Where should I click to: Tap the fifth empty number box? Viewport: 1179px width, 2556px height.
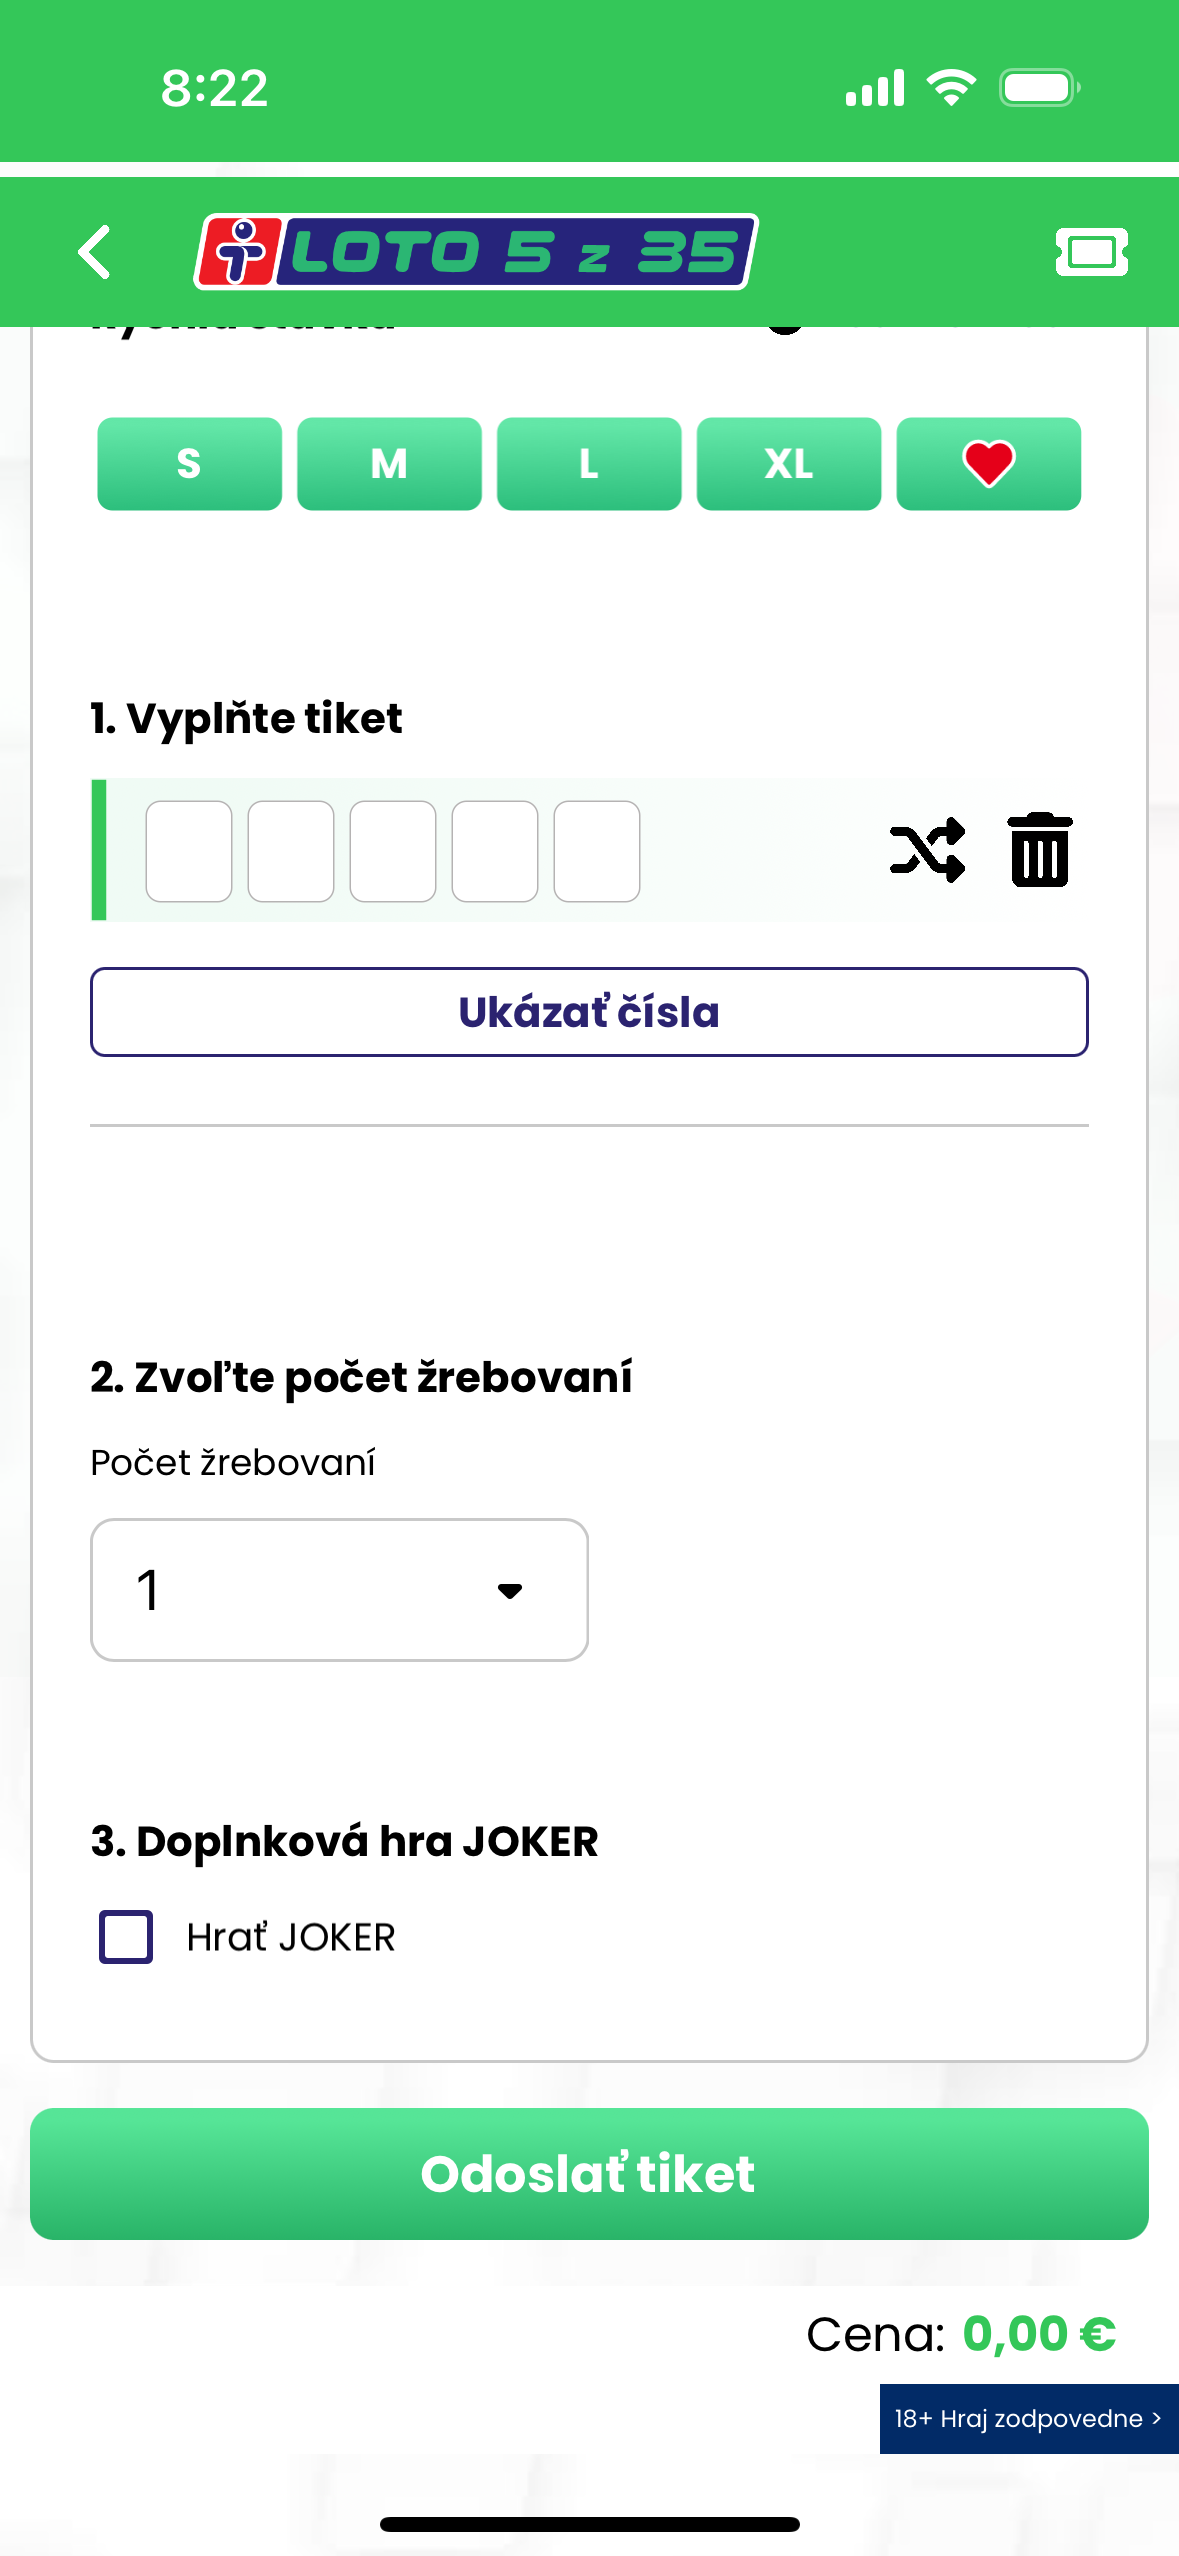[597, 851]
